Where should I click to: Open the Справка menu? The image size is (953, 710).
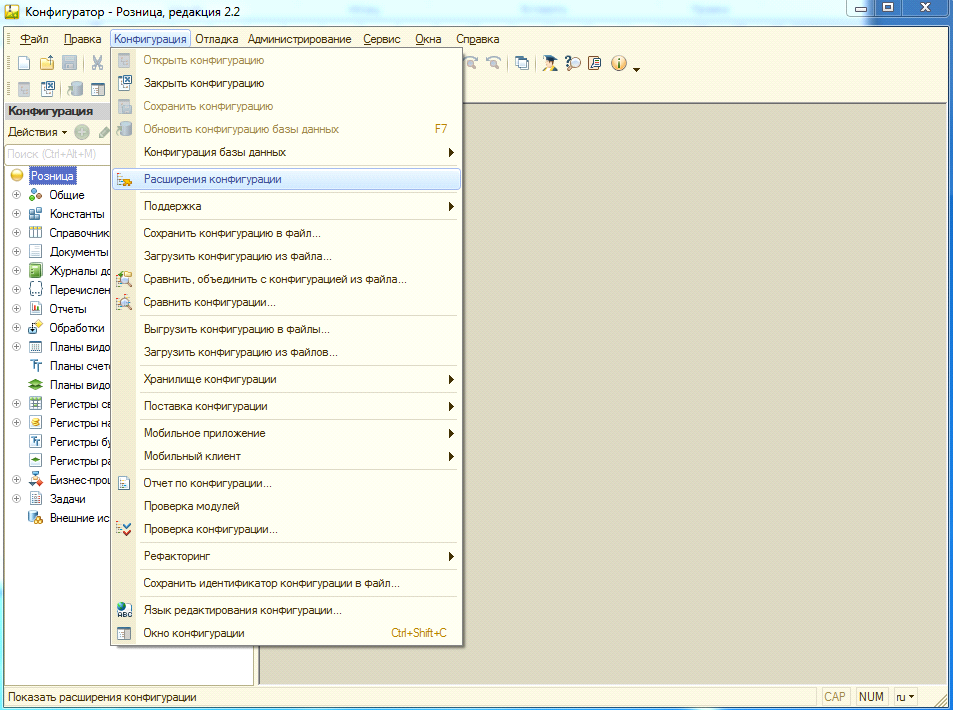[478, 39]
